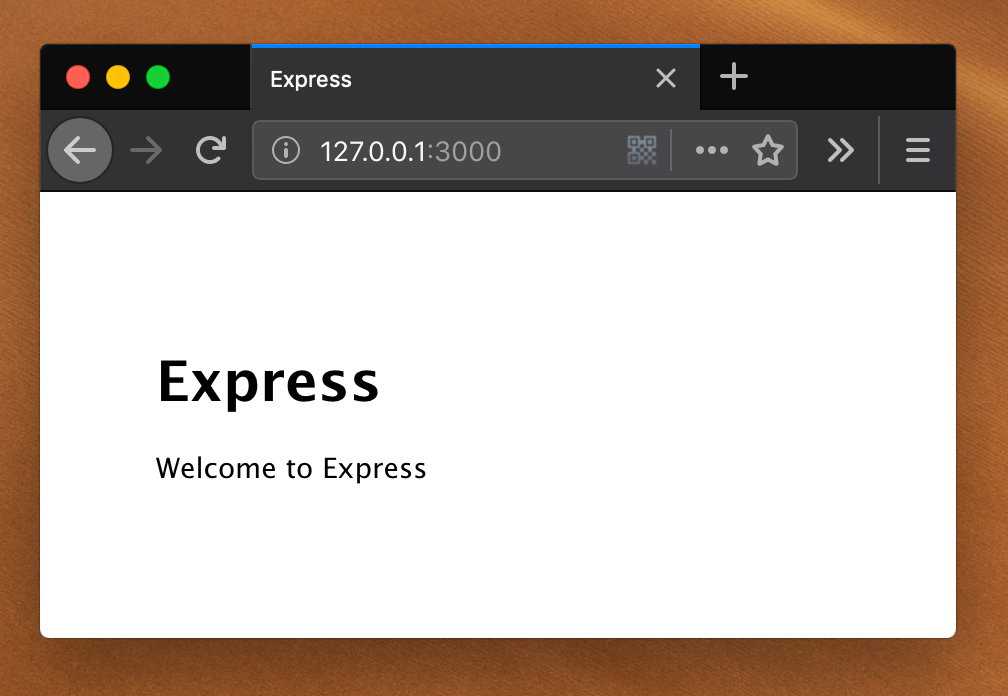Reload the current page

pos(211,150)
